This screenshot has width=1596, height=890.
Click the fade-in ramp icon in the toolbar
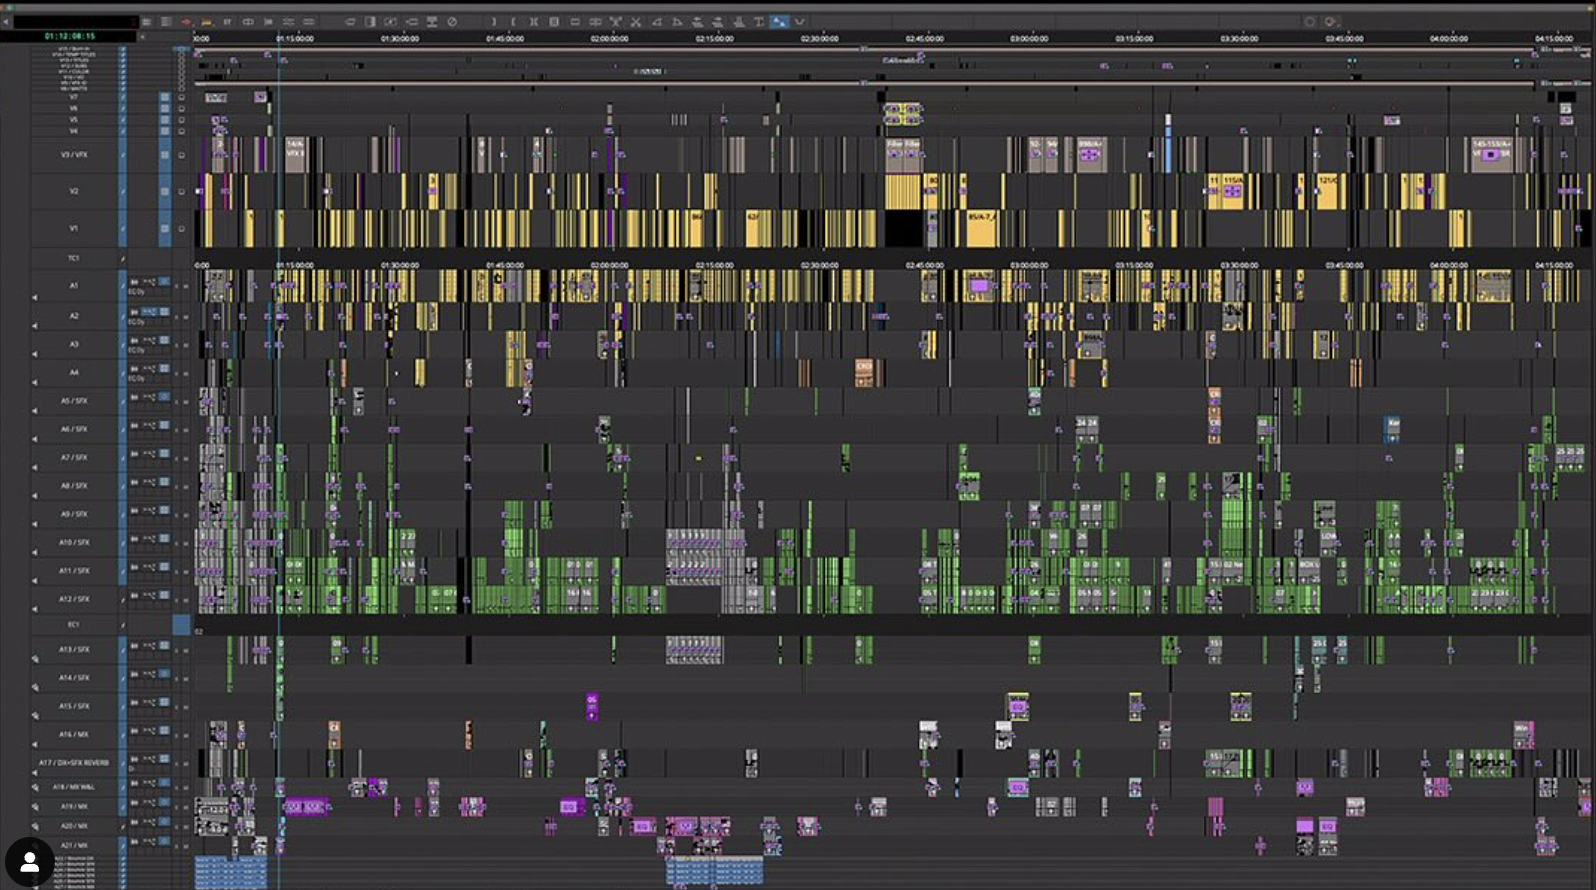point(656,21)
